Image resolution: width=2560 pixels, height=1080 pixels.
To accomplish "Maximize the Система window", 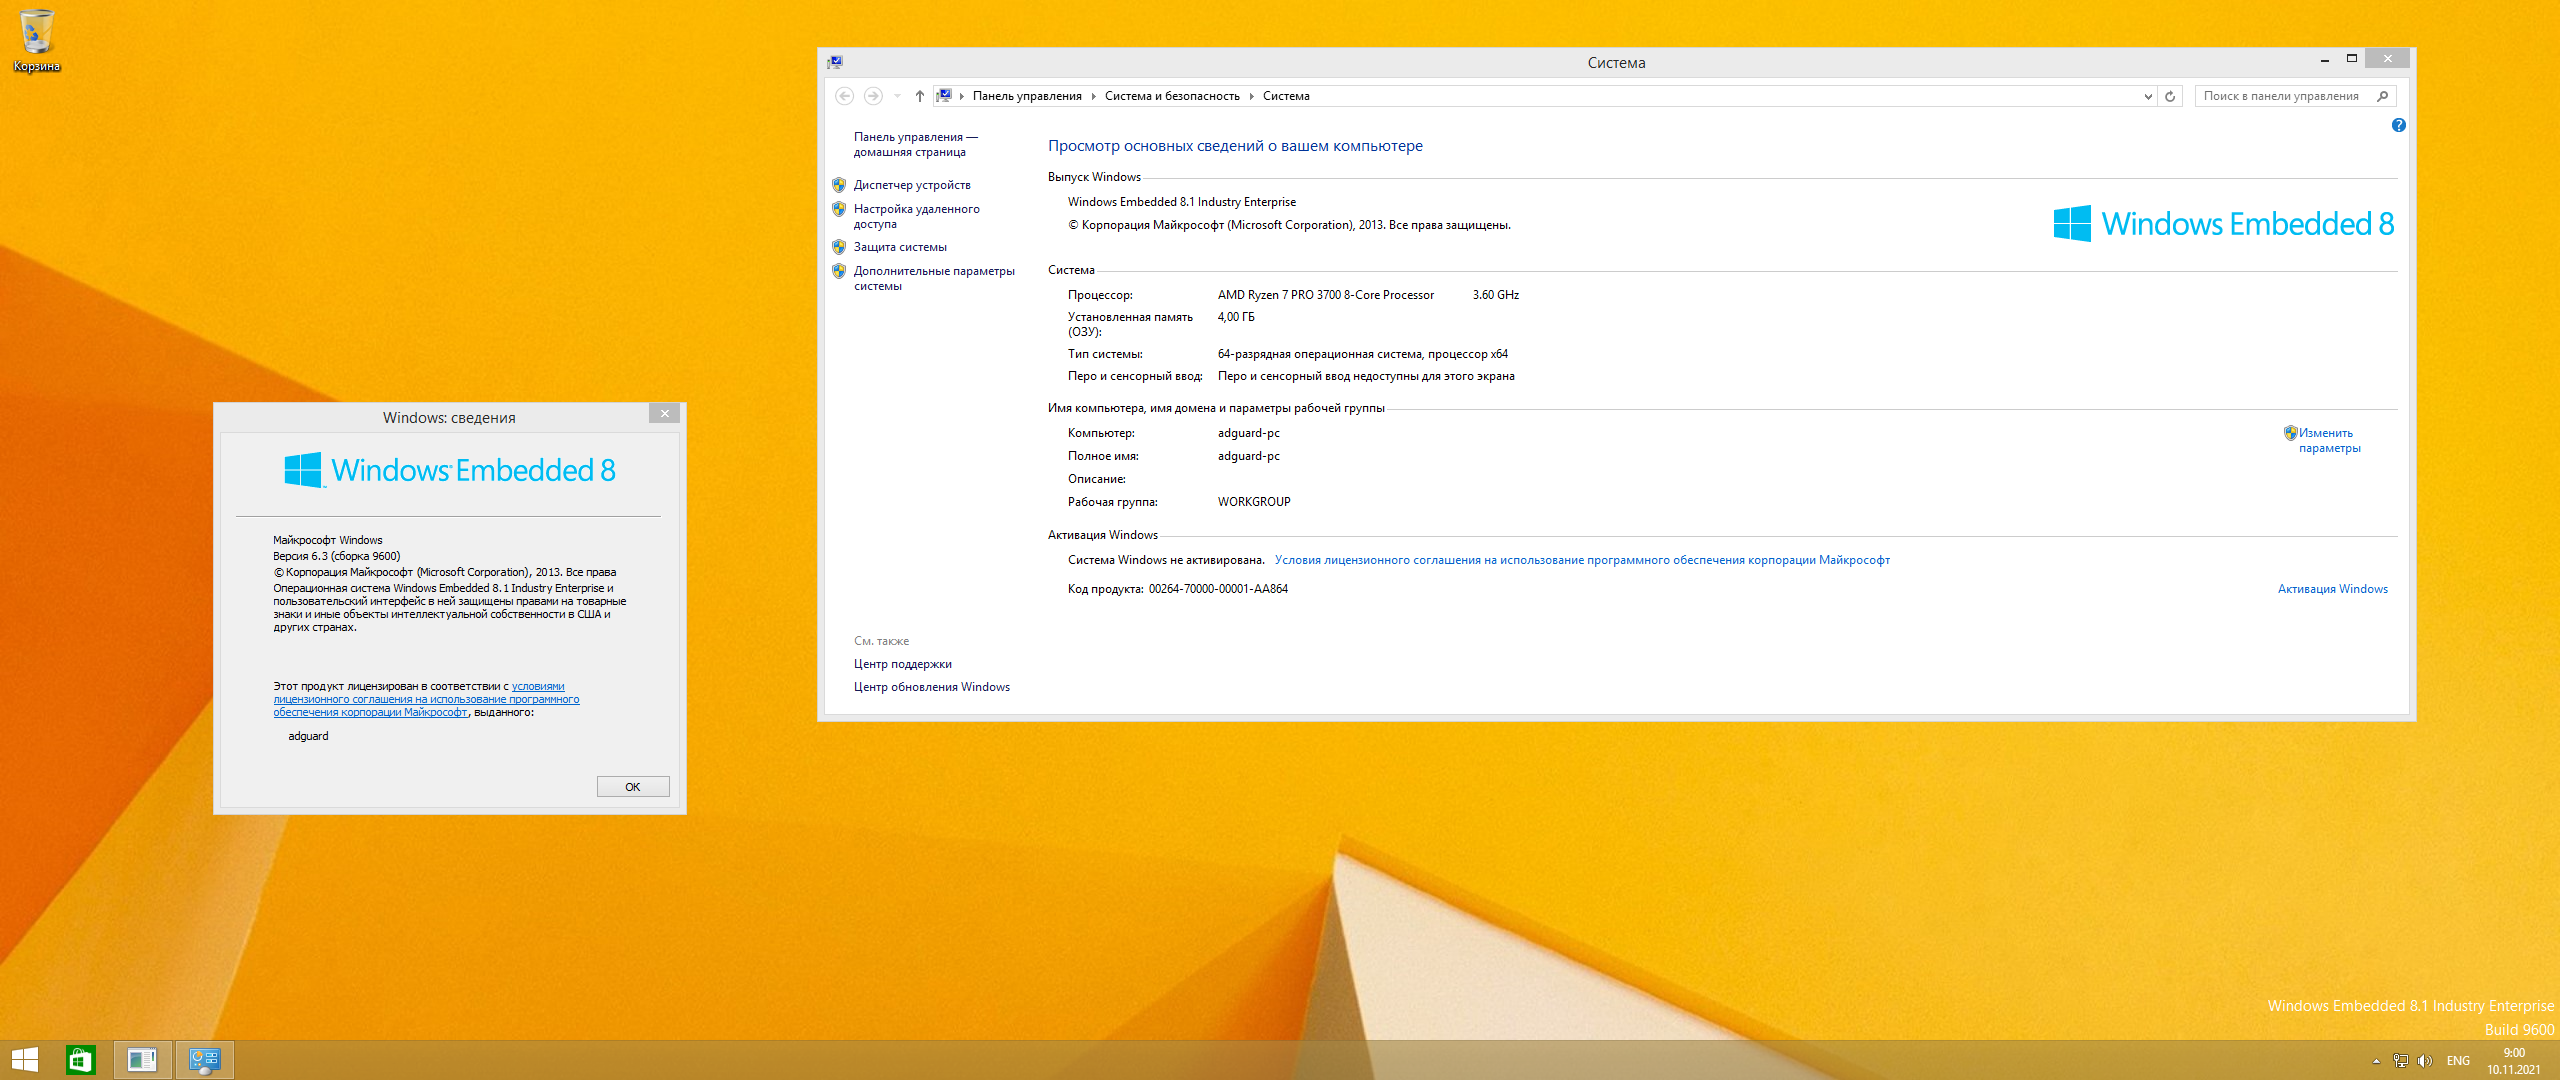I will [x=2352, y=59].
